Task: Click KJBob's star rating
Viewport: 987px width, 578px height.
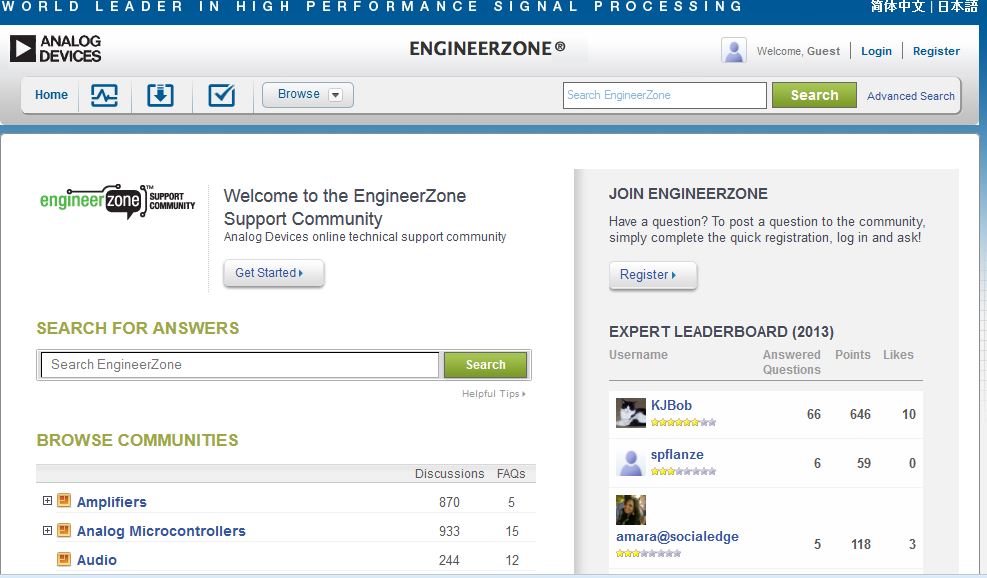Action: [x=683, y=422]
